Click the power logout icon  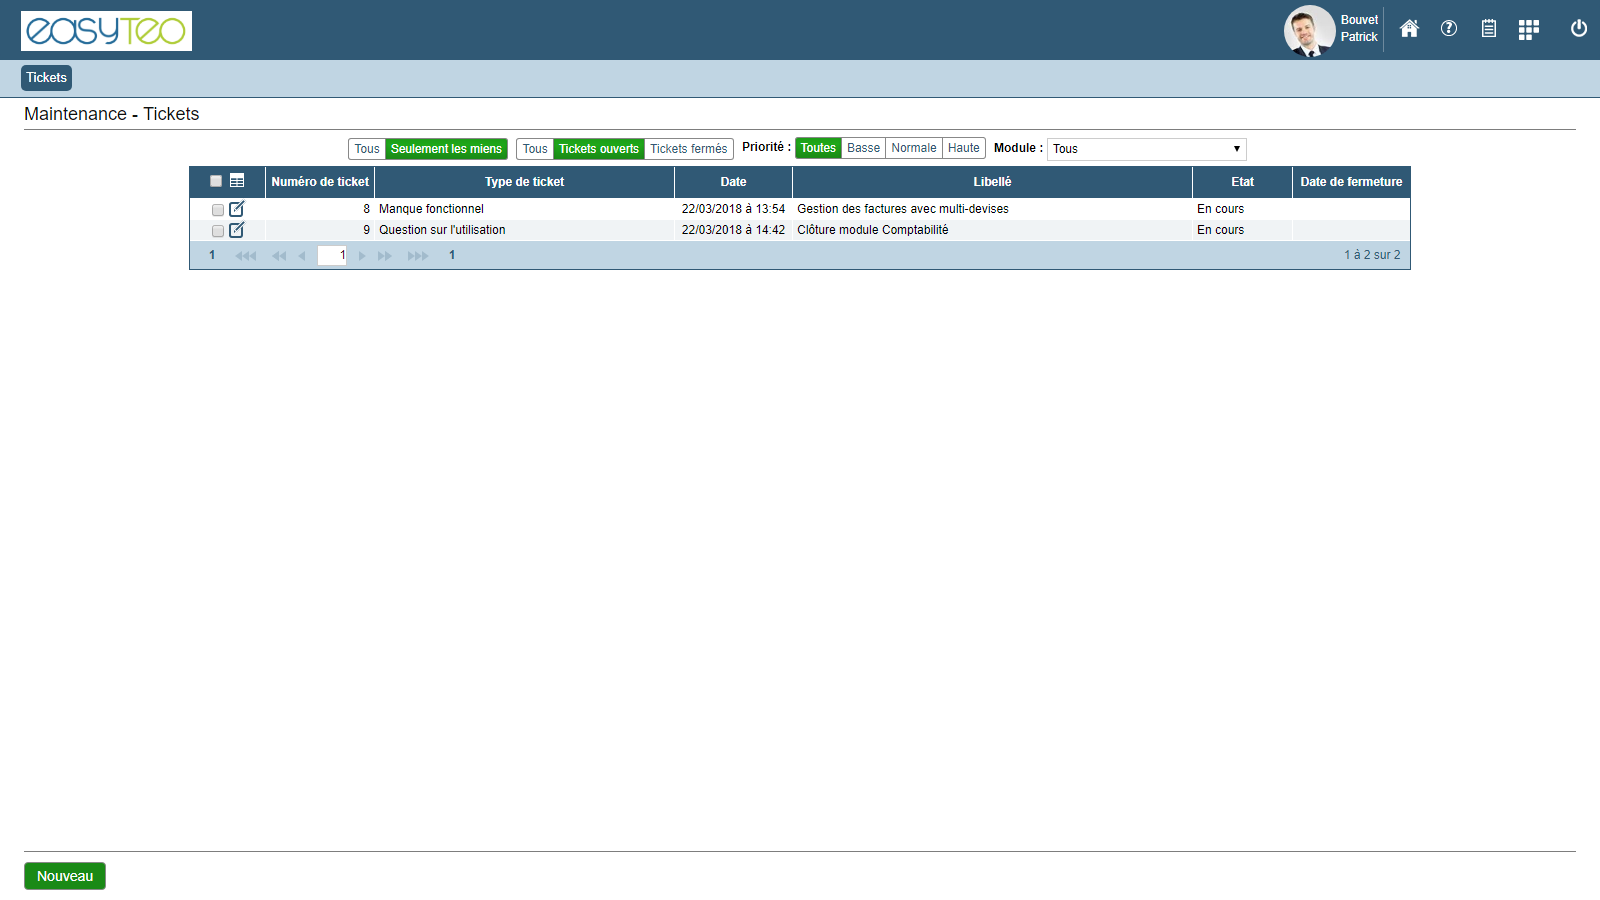1579,29
